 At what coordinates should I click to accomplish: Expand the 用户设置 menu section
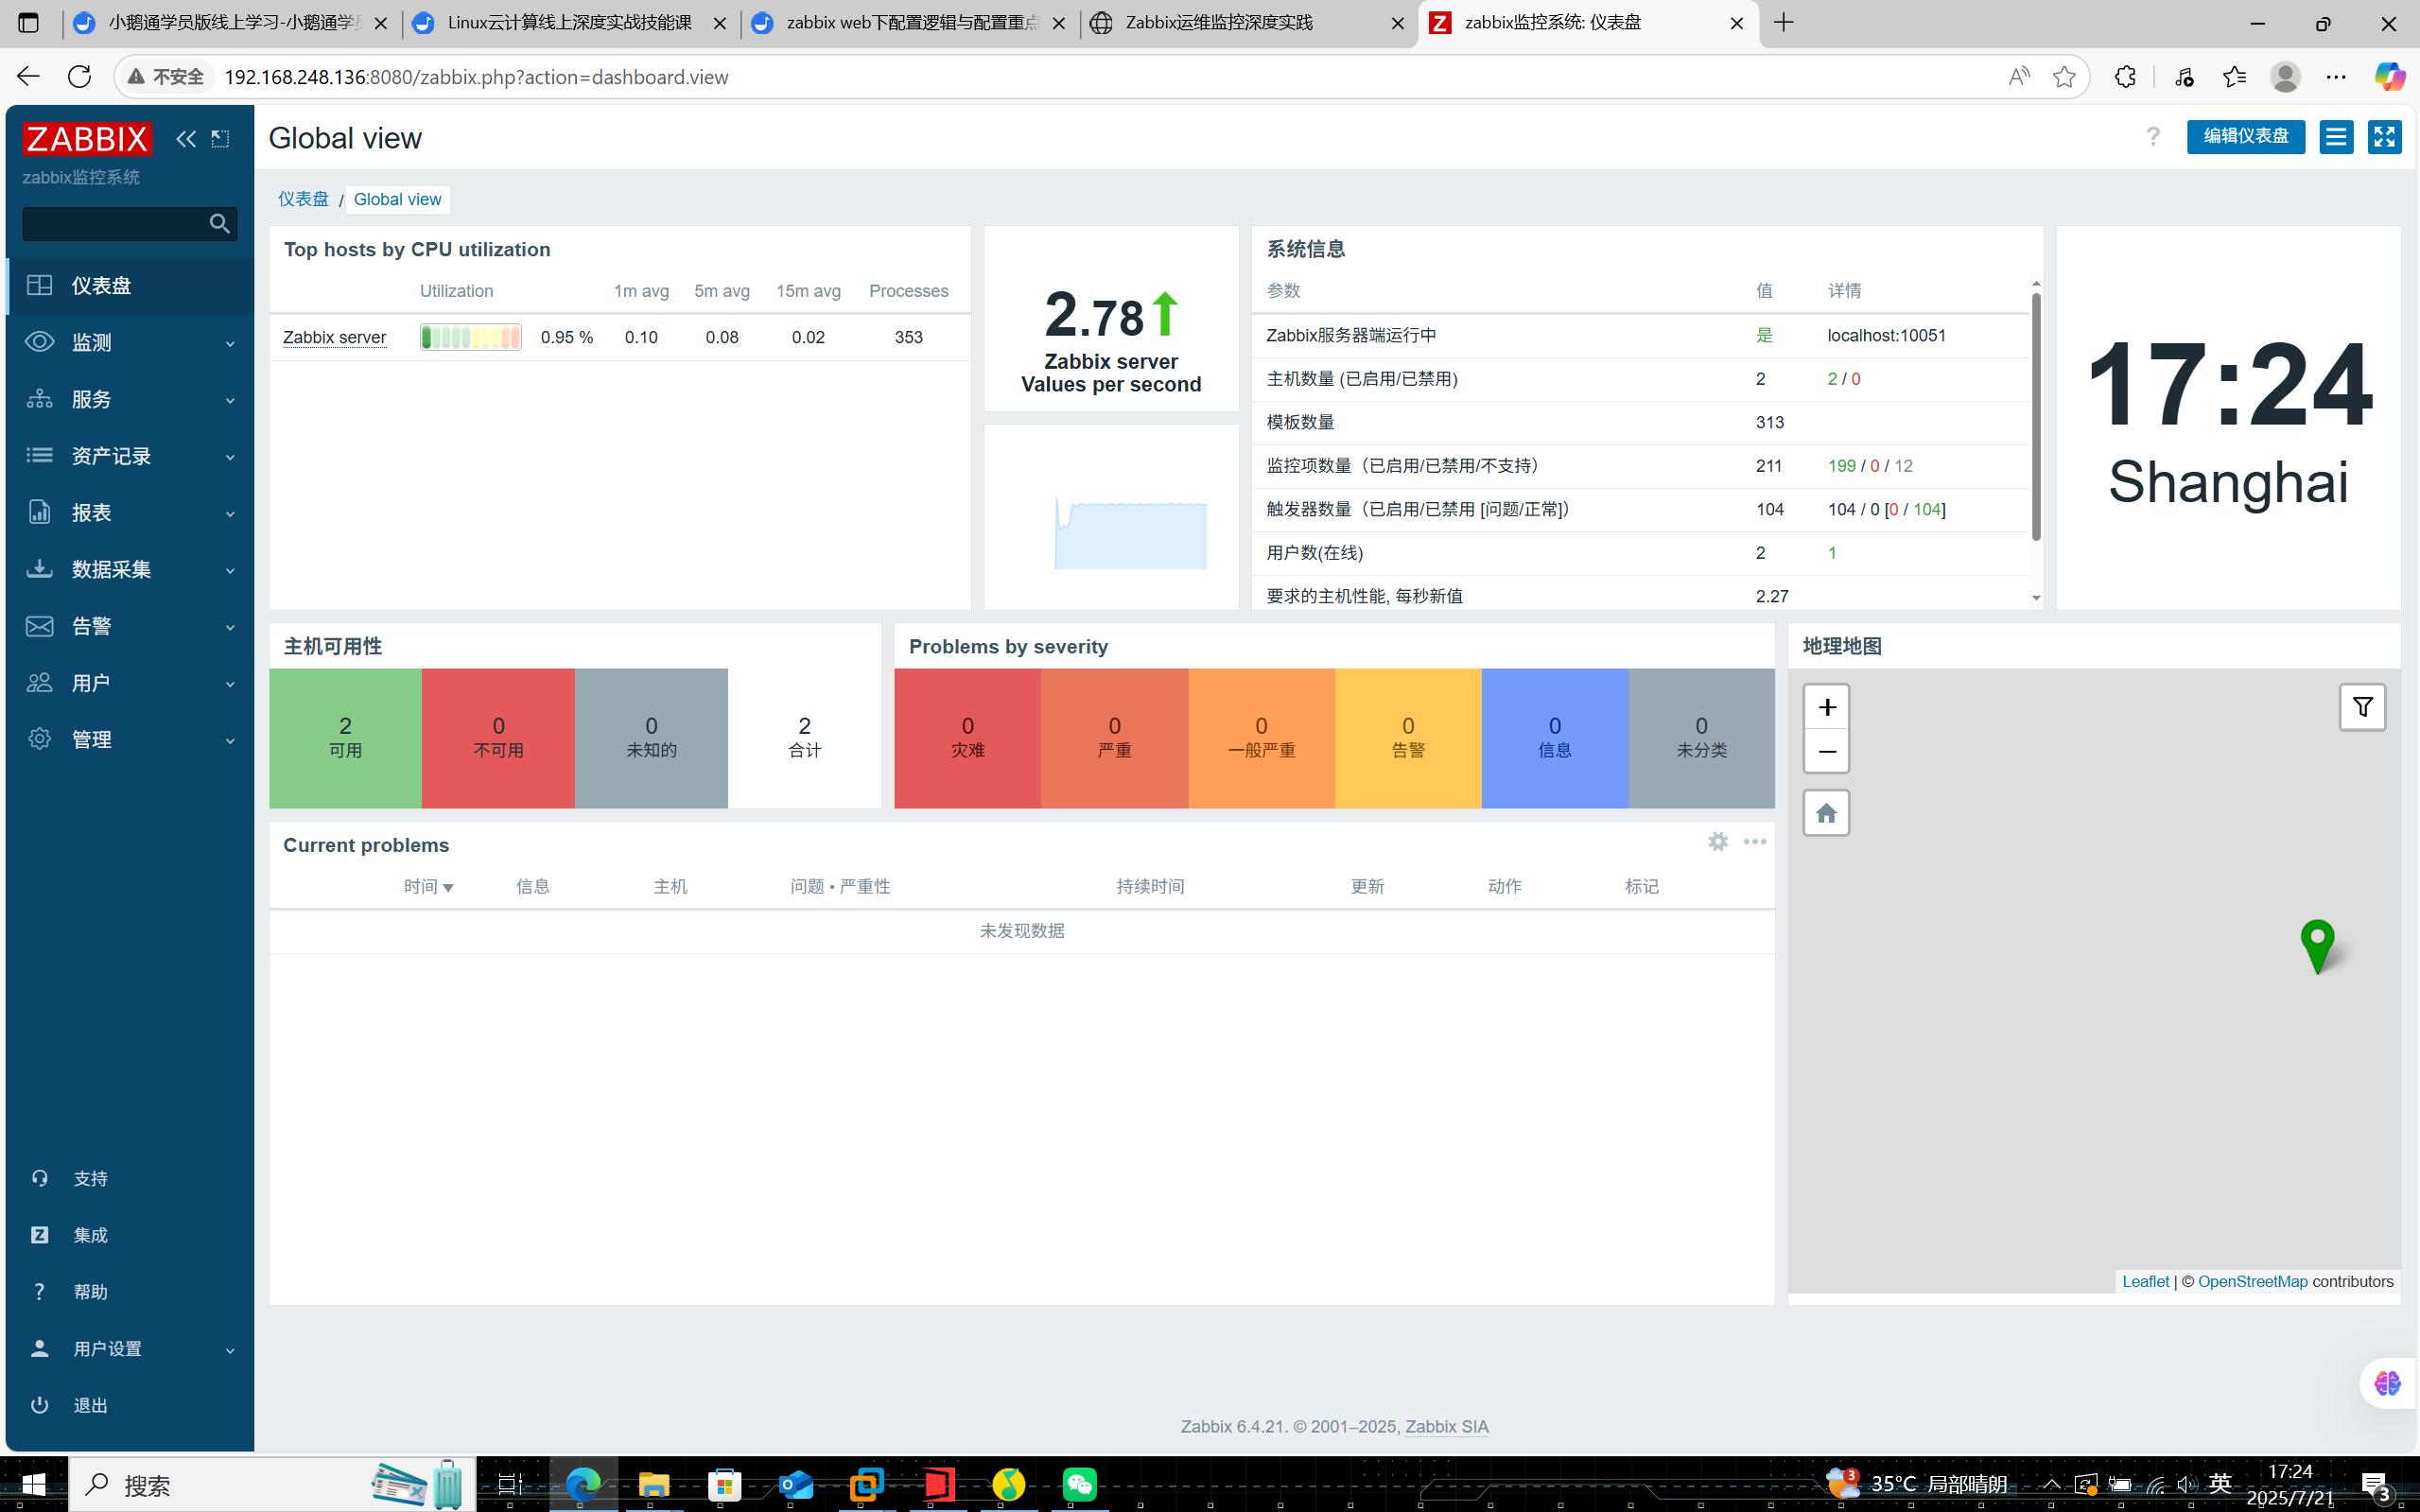[x=130, y=1349]
